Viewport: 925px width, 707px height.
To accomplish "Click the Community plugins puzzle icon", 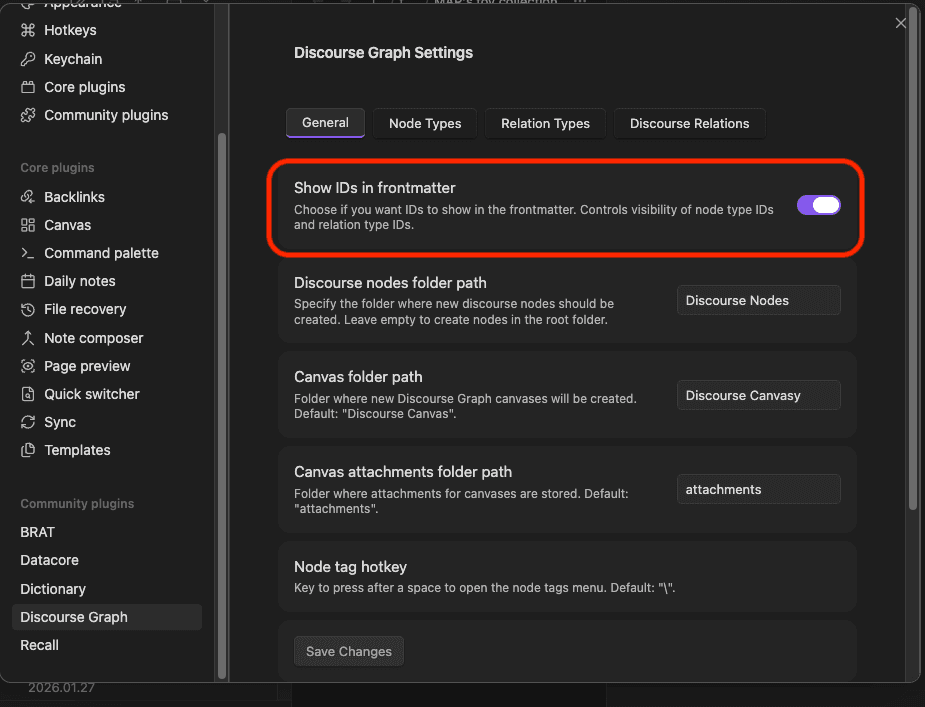I will 28,115.
